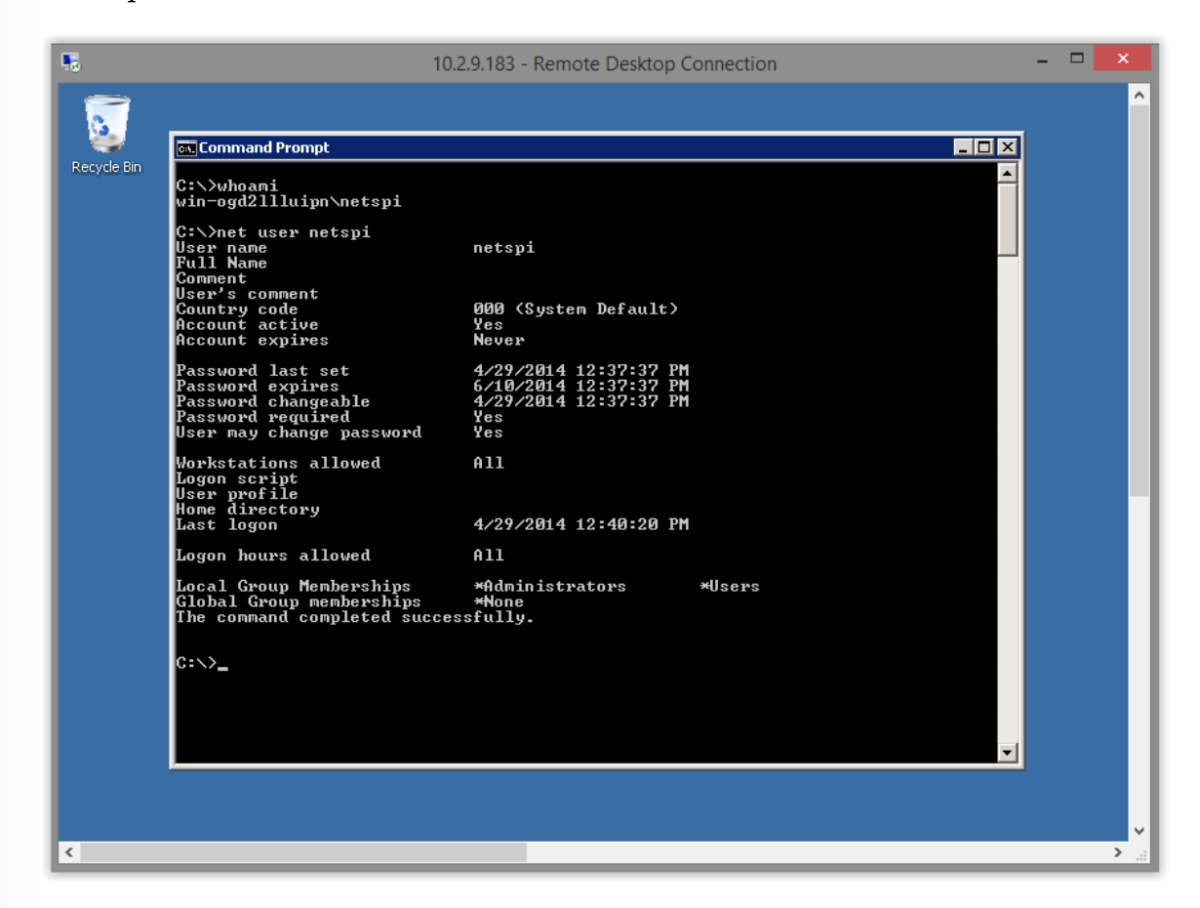Click the final 'C:\>' prompt with cursor
Viewport: 1200px width, 908px height.
pos(202,663)
